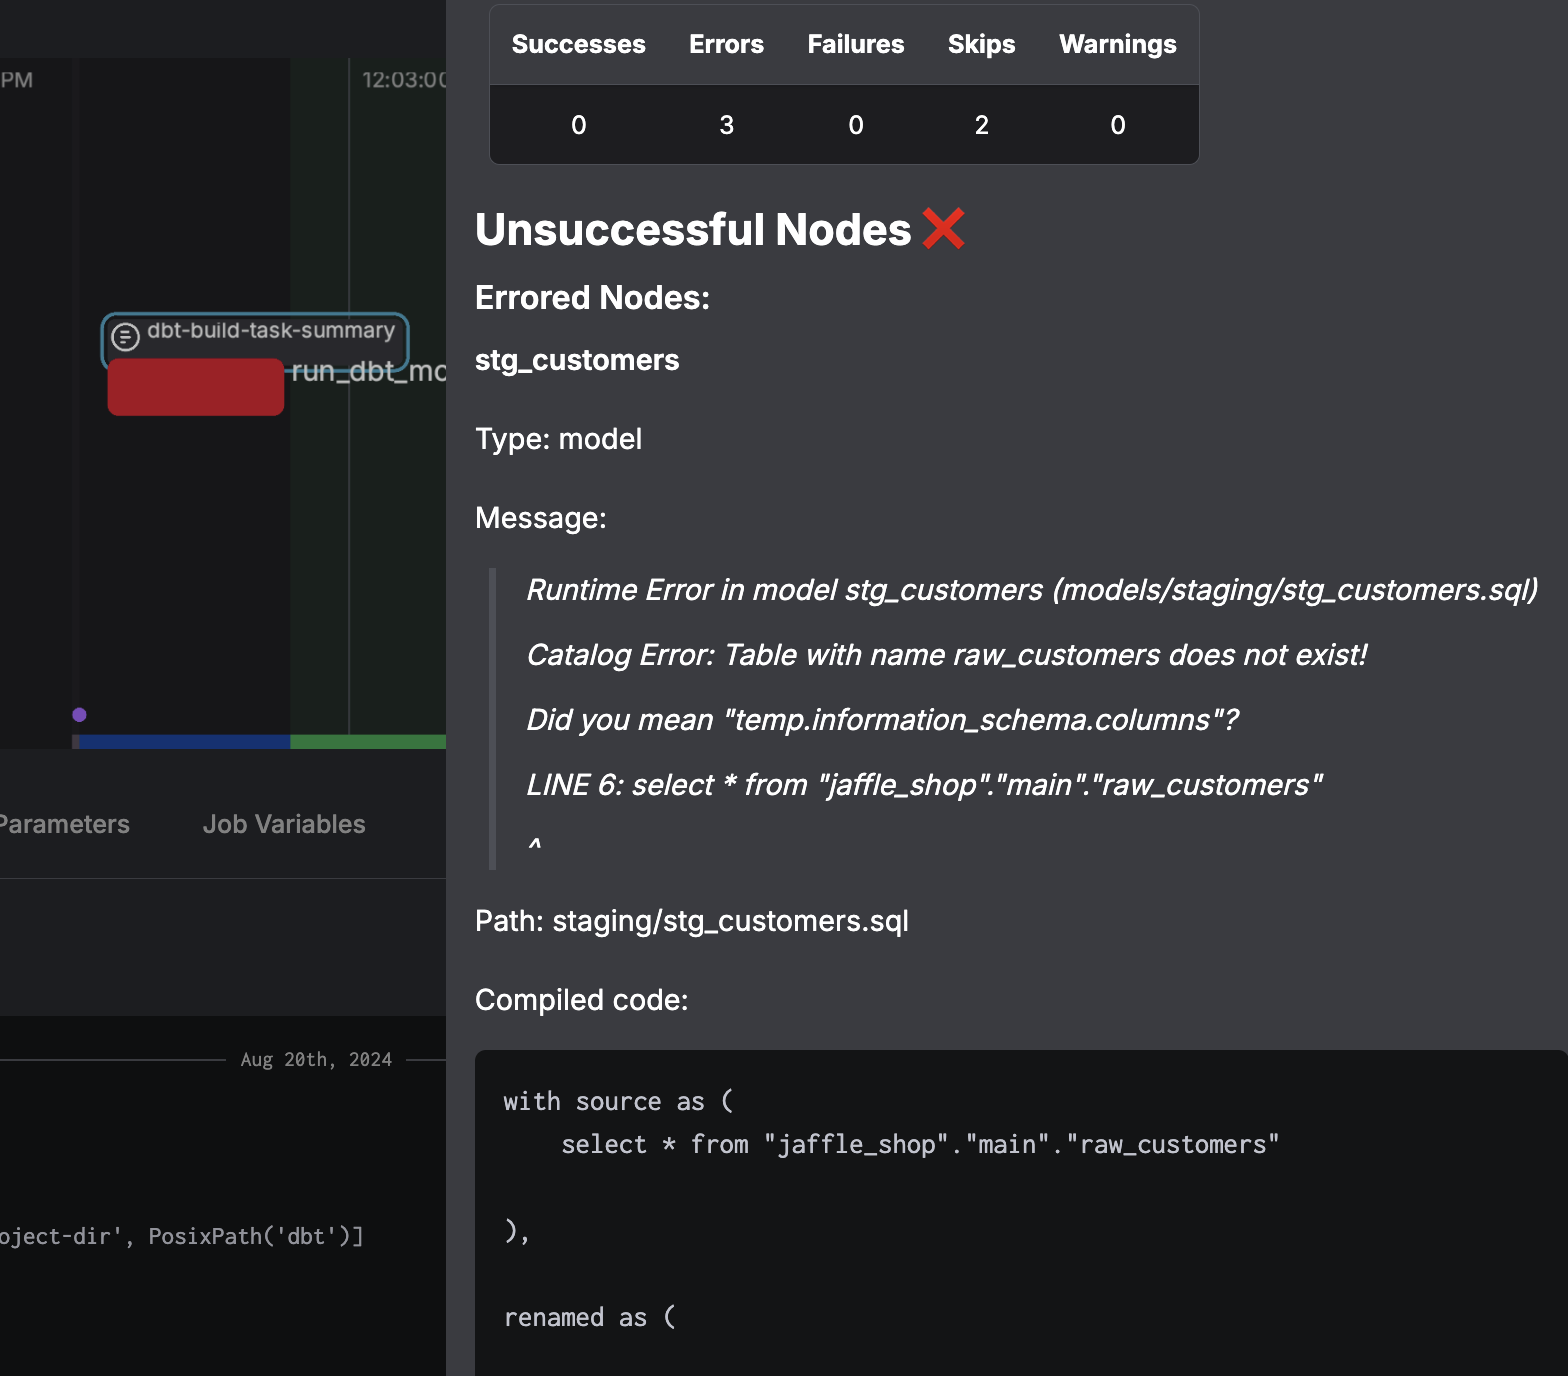Image resolution: width=1568 pixels, height=1376 pixels.
Task: Click the red failed task run bar
Action: pyautogui.click(x=196, y=387)
